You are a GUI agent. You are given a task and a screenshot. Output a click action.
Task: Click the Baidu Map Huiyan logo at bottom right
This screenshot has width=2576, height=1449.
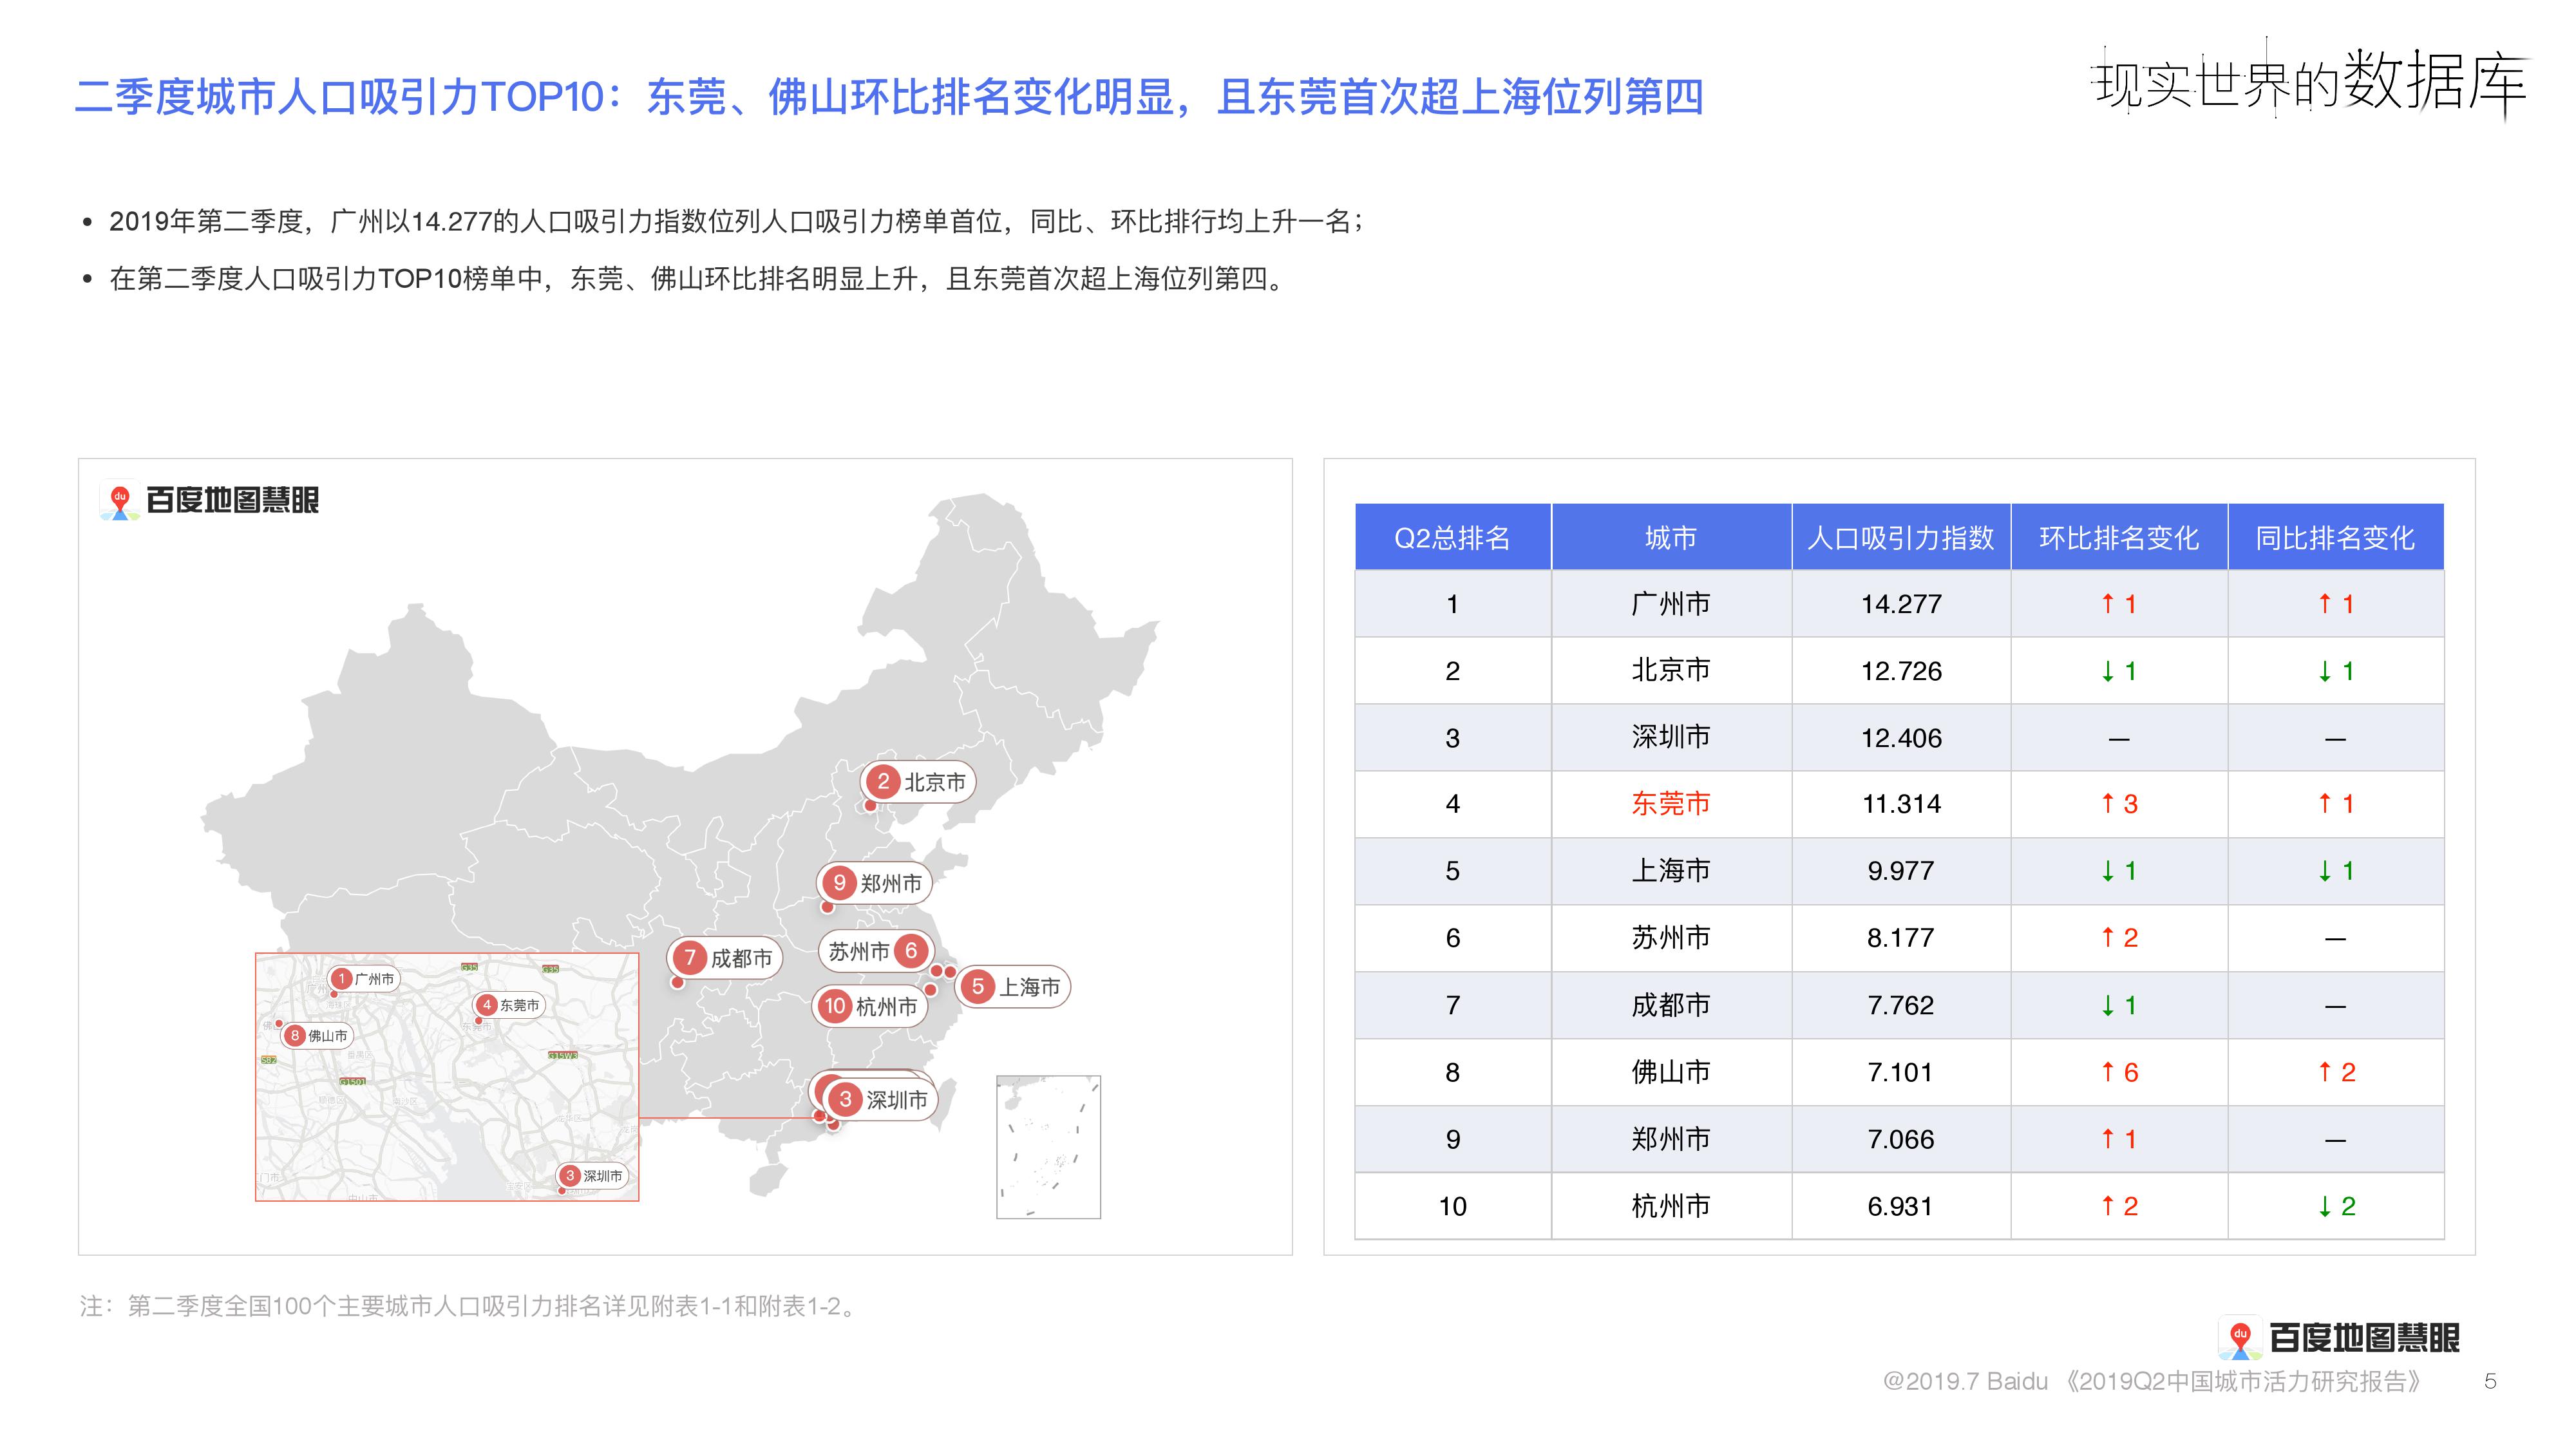click(2339, 1337)
